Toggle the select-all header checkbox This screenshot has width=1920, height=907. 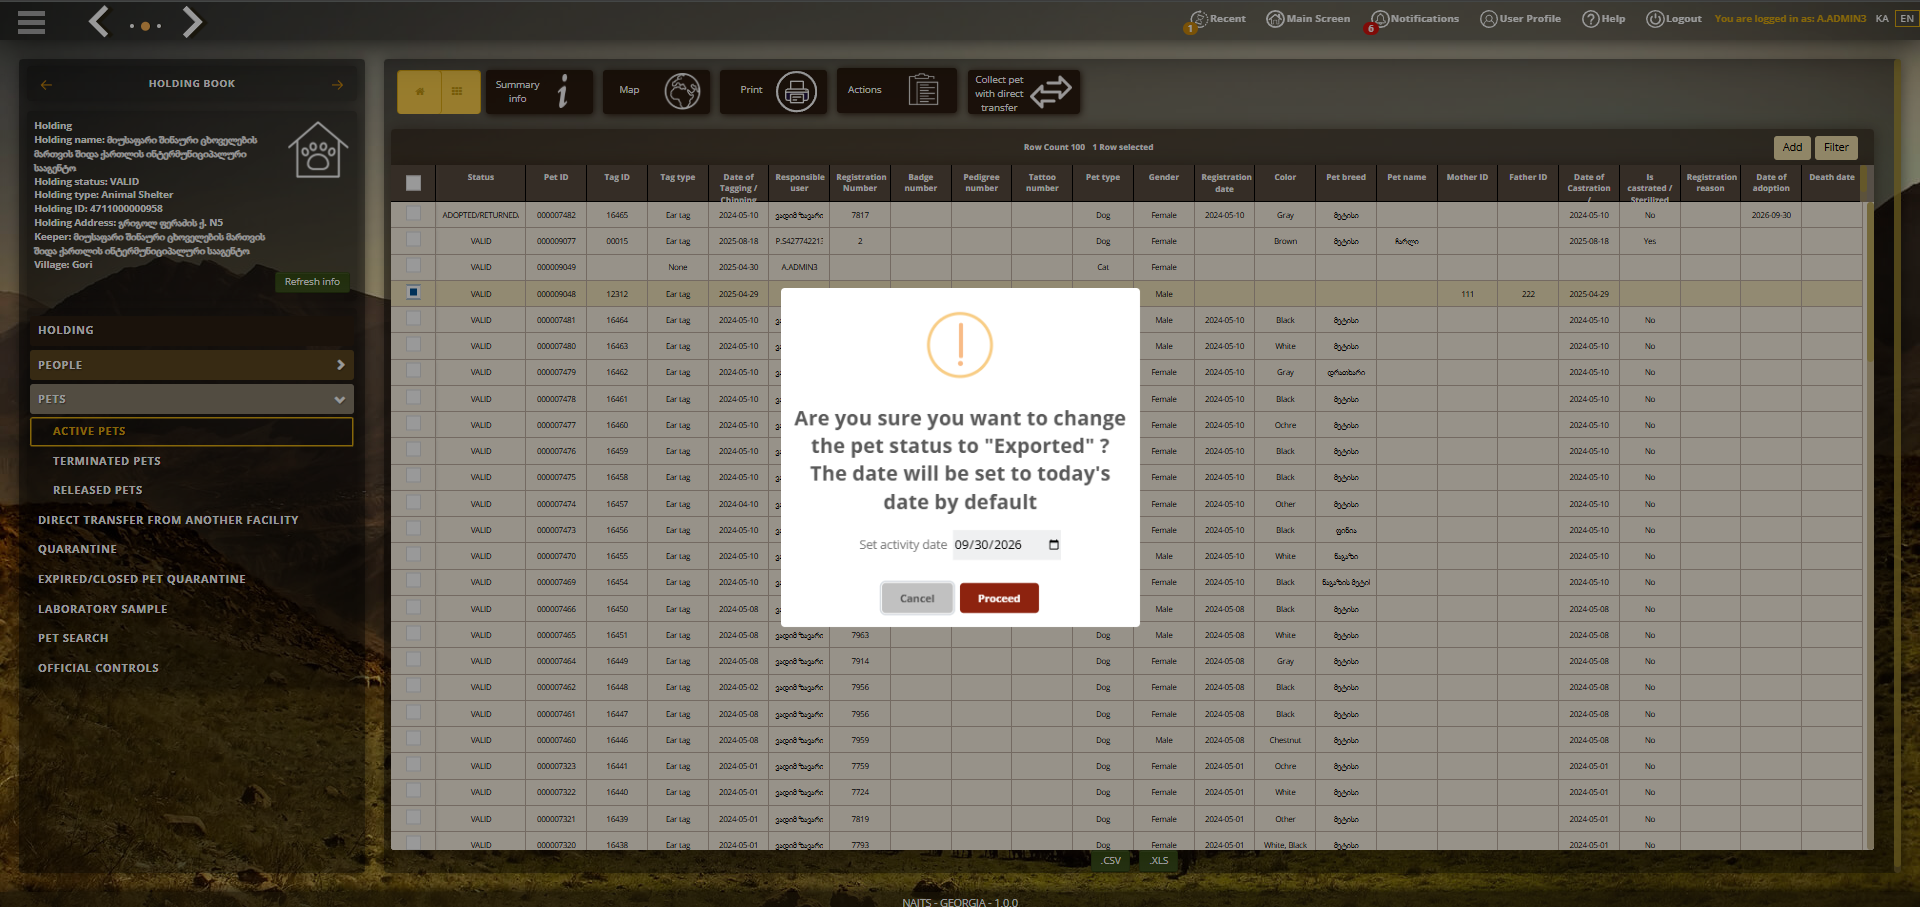[414, 183]
